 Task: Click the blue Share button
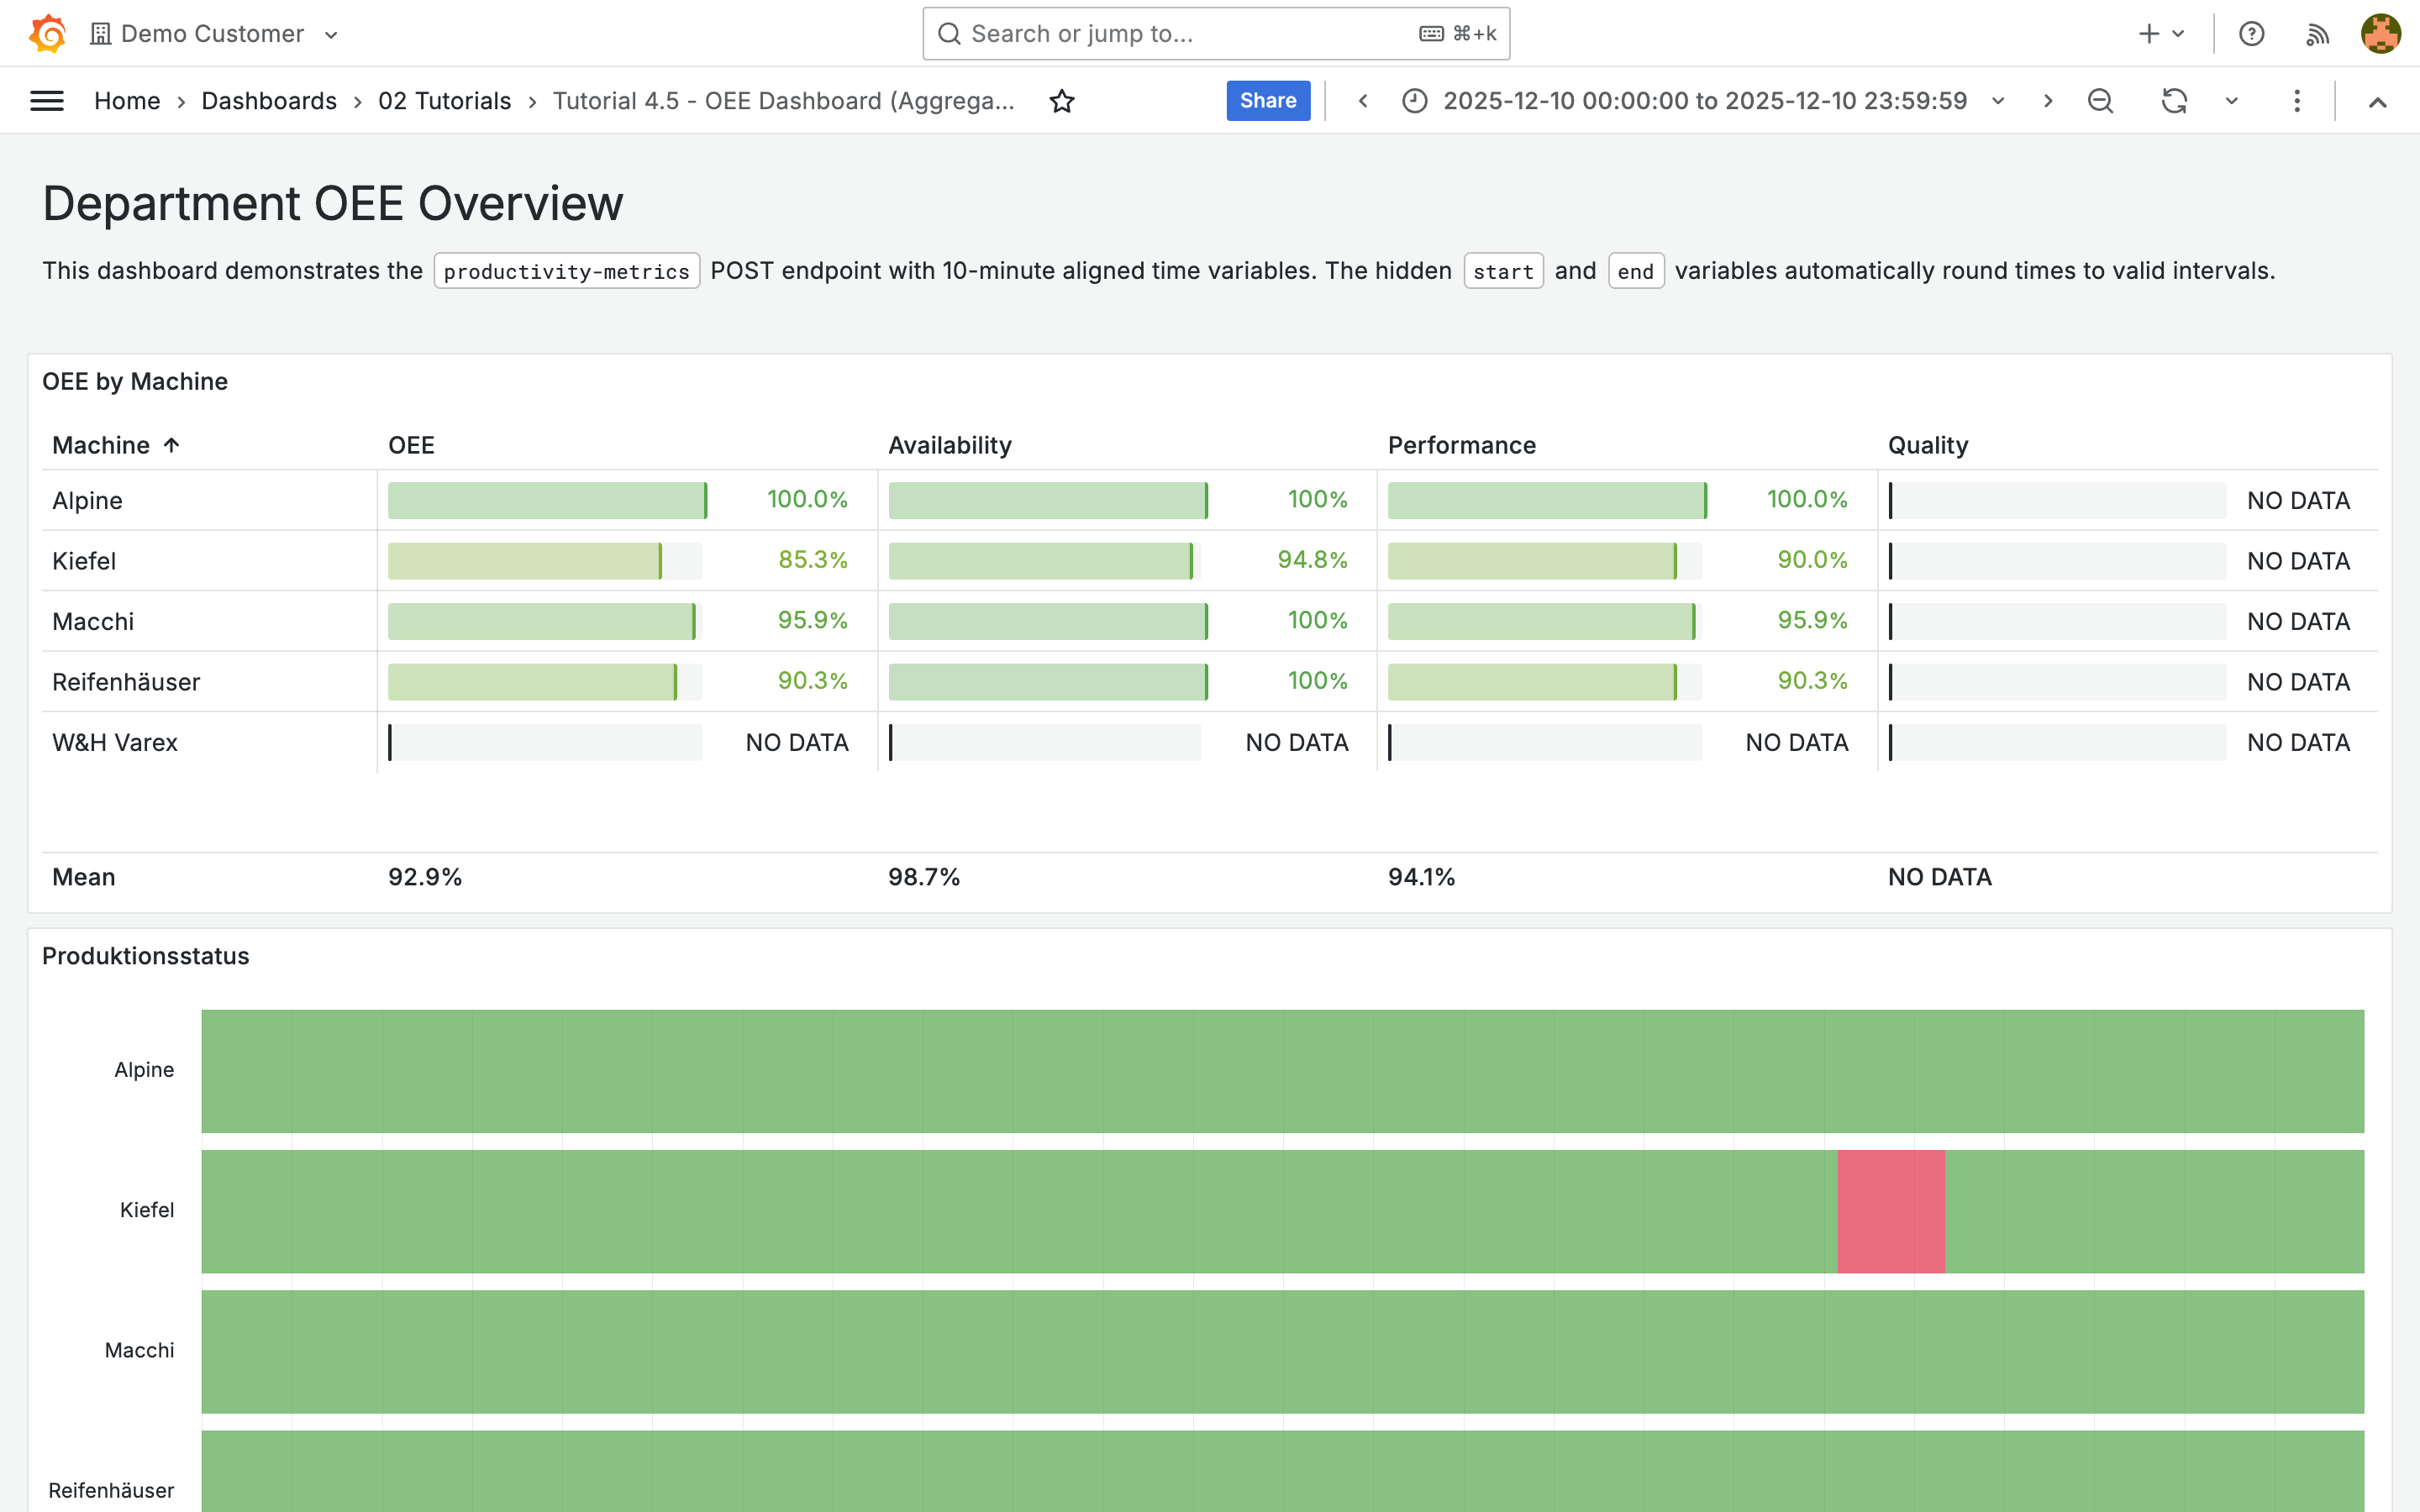[x=1267, y=101]
